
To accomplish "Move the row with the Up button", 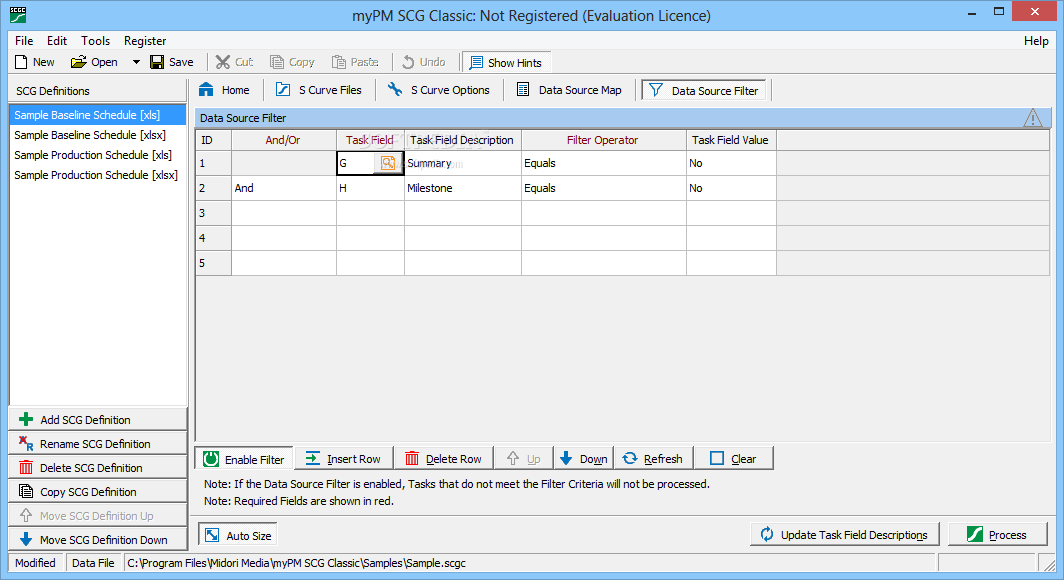I will coord(524,459).
